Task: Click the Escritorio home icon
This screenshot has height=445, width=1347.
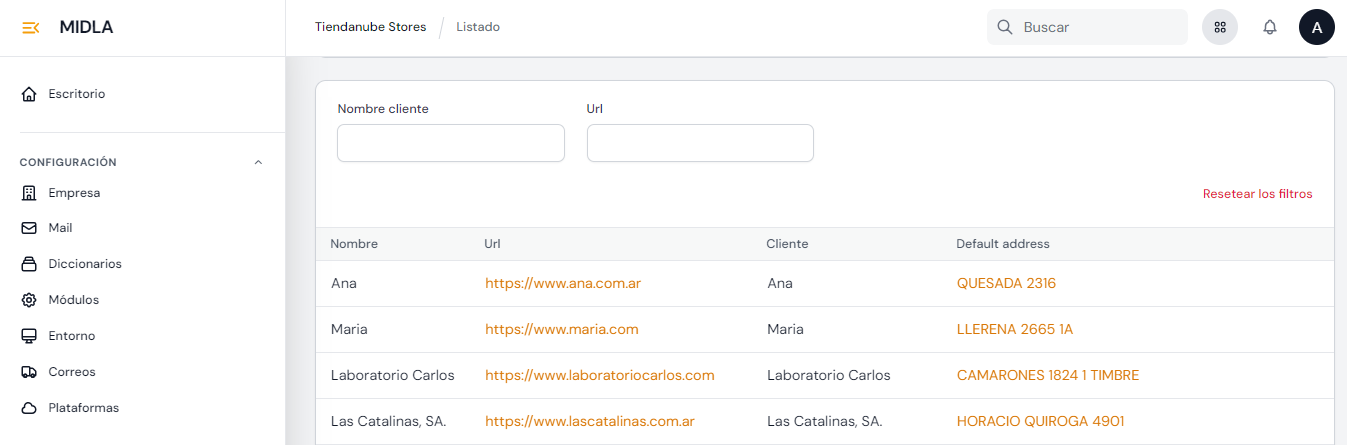Action: [x=29, y=94]
